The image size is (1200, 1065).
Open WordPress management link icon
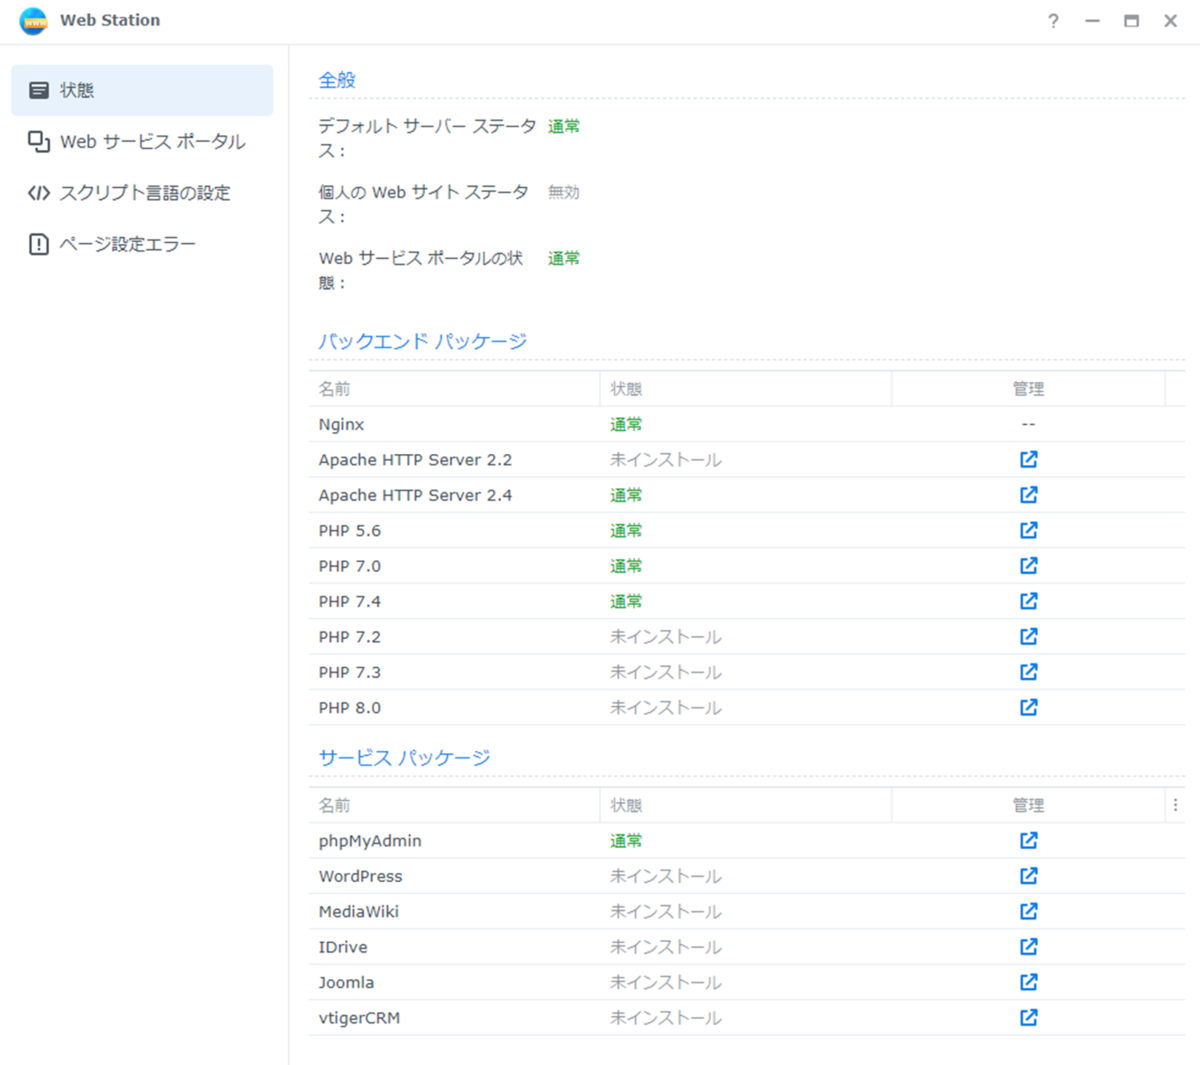click(1028, 875)
